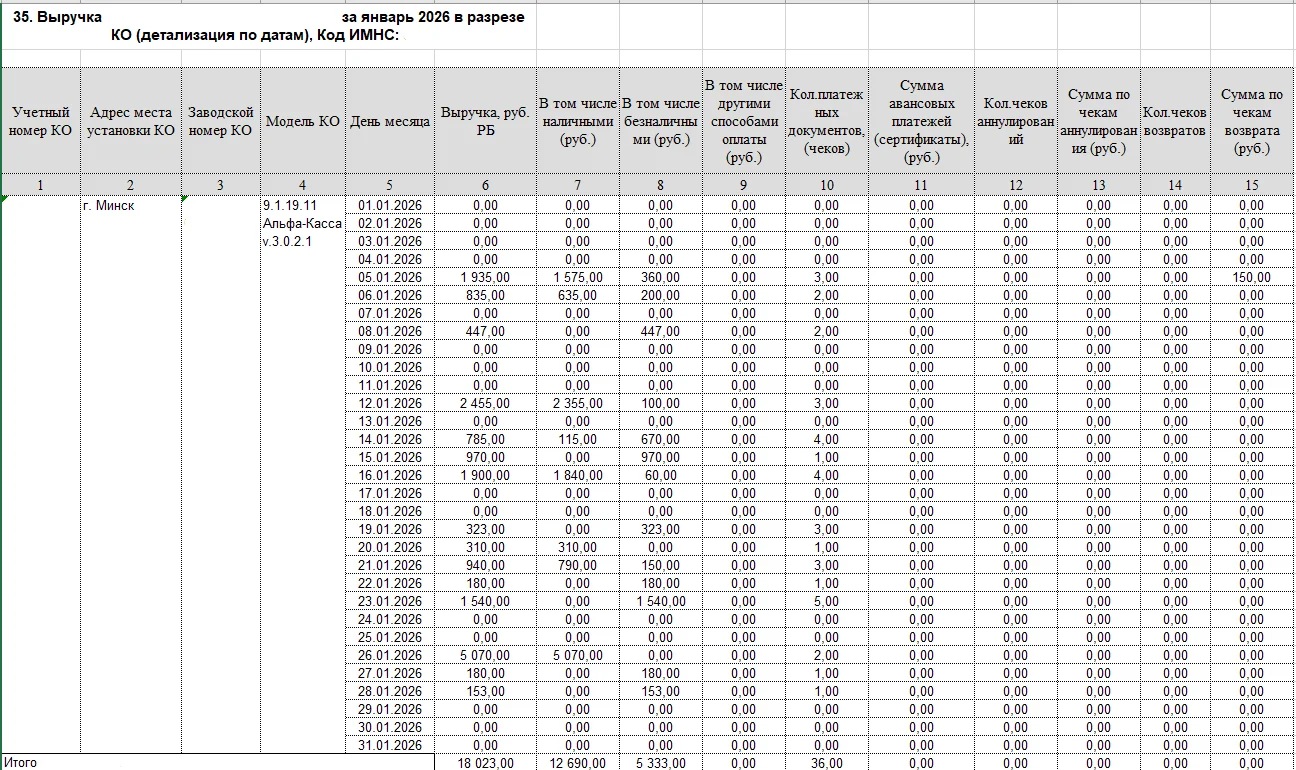Click the "Модель КО" header cell

point(303,121)
